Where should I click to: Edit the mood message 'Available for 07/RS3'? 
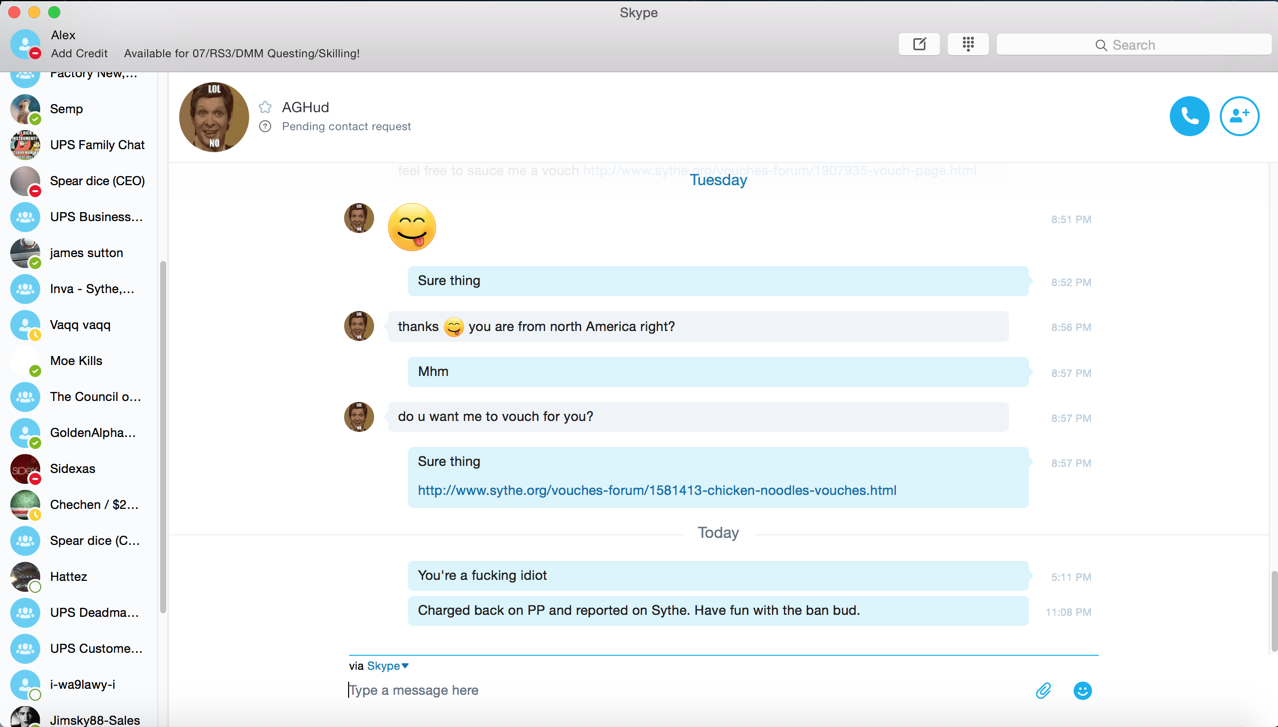(242, 53)
